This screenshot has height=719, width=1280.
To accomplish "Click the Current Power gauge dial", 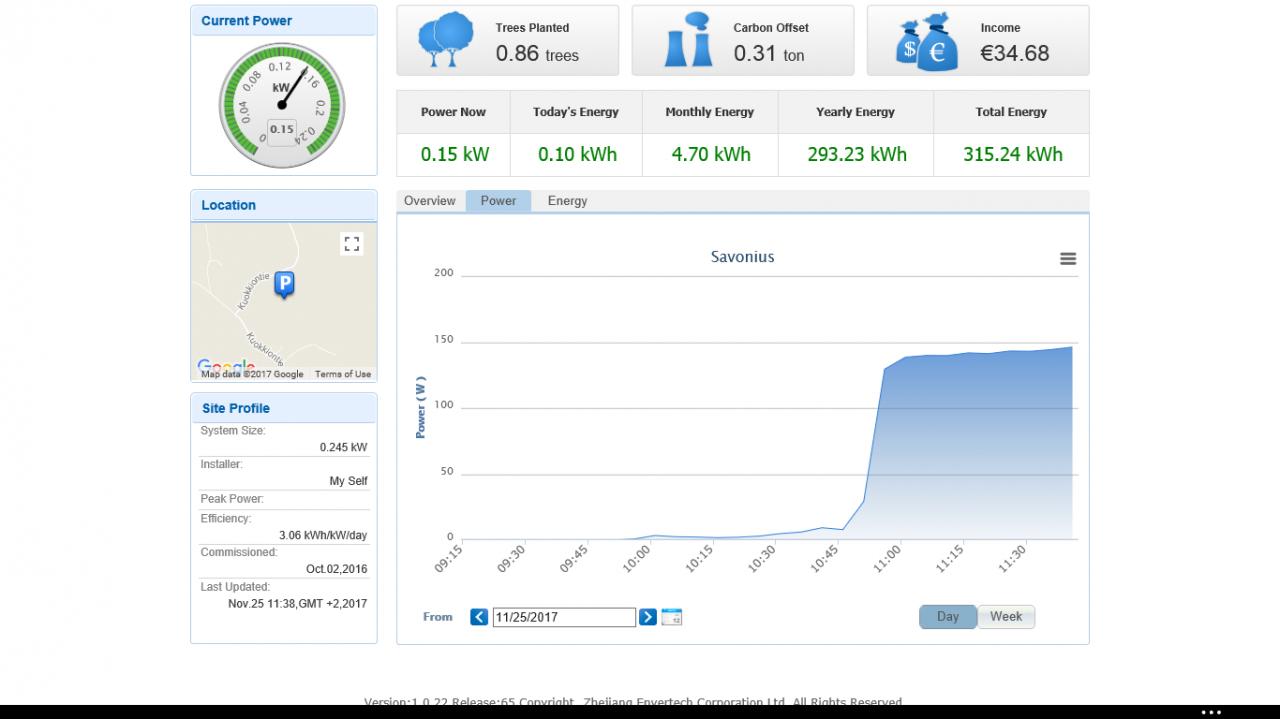I will 281,105.
